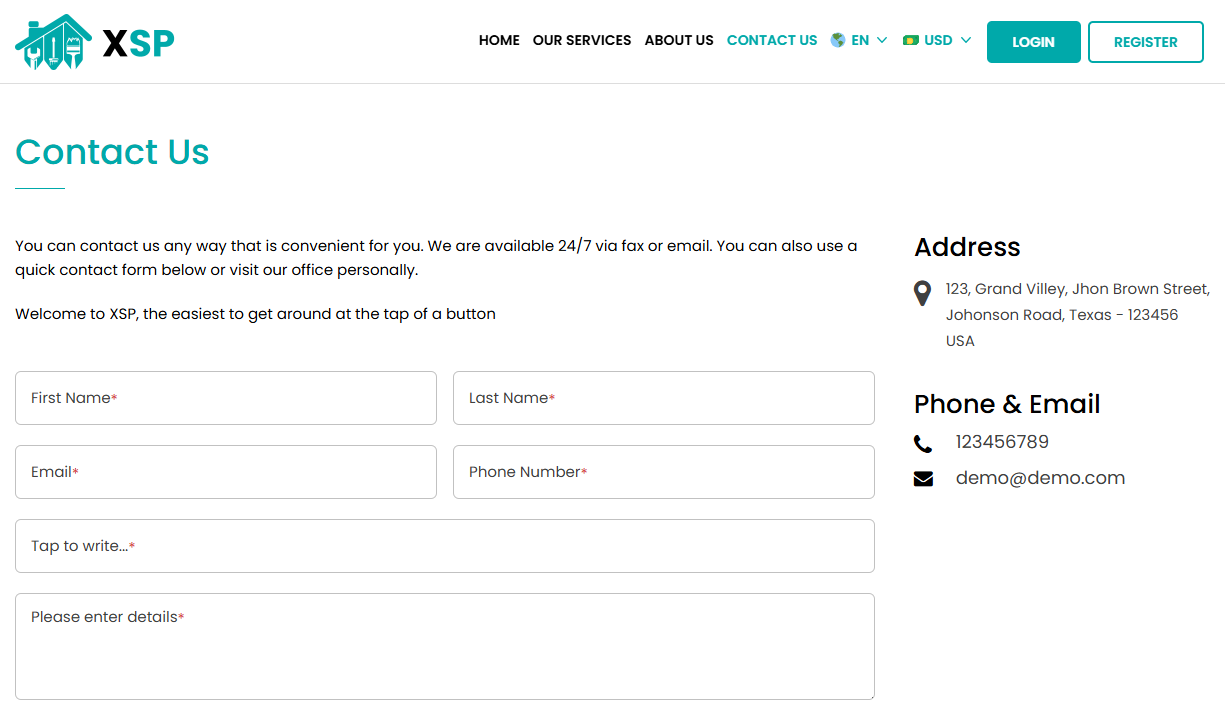Open the Our Services menu item
This screenshot has height=722, width=1225.
pyautogui.click(x=582, y=40)
